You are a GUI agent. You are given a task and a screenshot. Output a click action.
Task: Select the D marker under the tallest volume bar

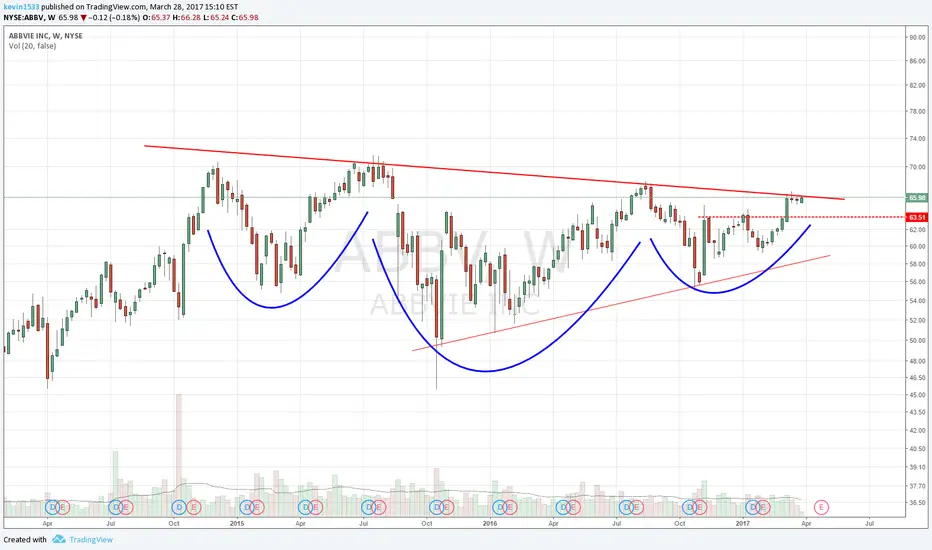pyautogui.click(x=178, y=507)
